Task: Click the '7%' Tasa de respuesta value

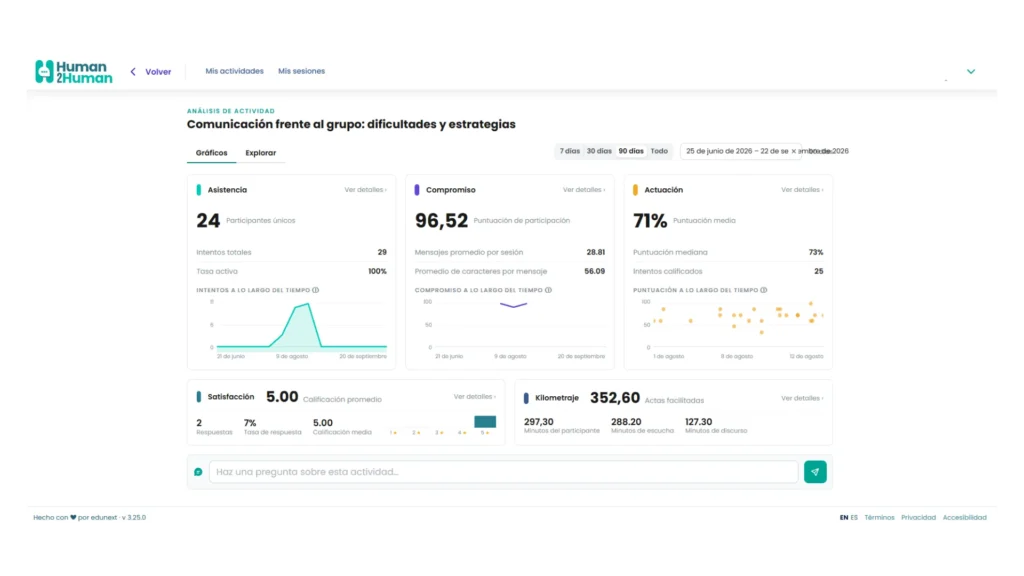Action: [x=249, y=423]
